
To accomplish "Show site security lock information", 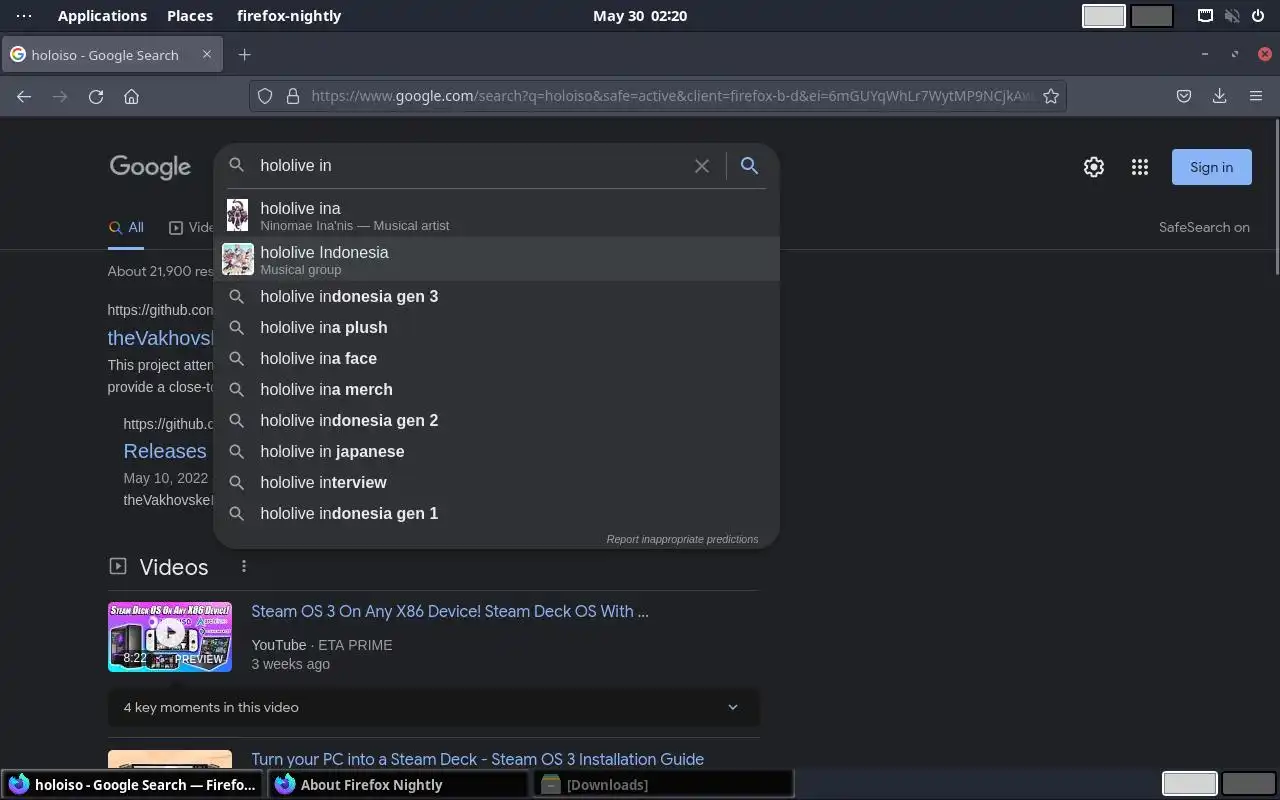I will click(x=293, y=96).
